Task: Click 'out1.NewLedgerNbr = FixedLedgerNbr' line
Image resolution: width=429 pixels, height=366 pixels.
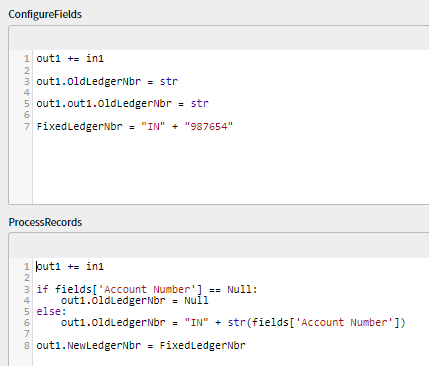Action: [x=141, y=345]
